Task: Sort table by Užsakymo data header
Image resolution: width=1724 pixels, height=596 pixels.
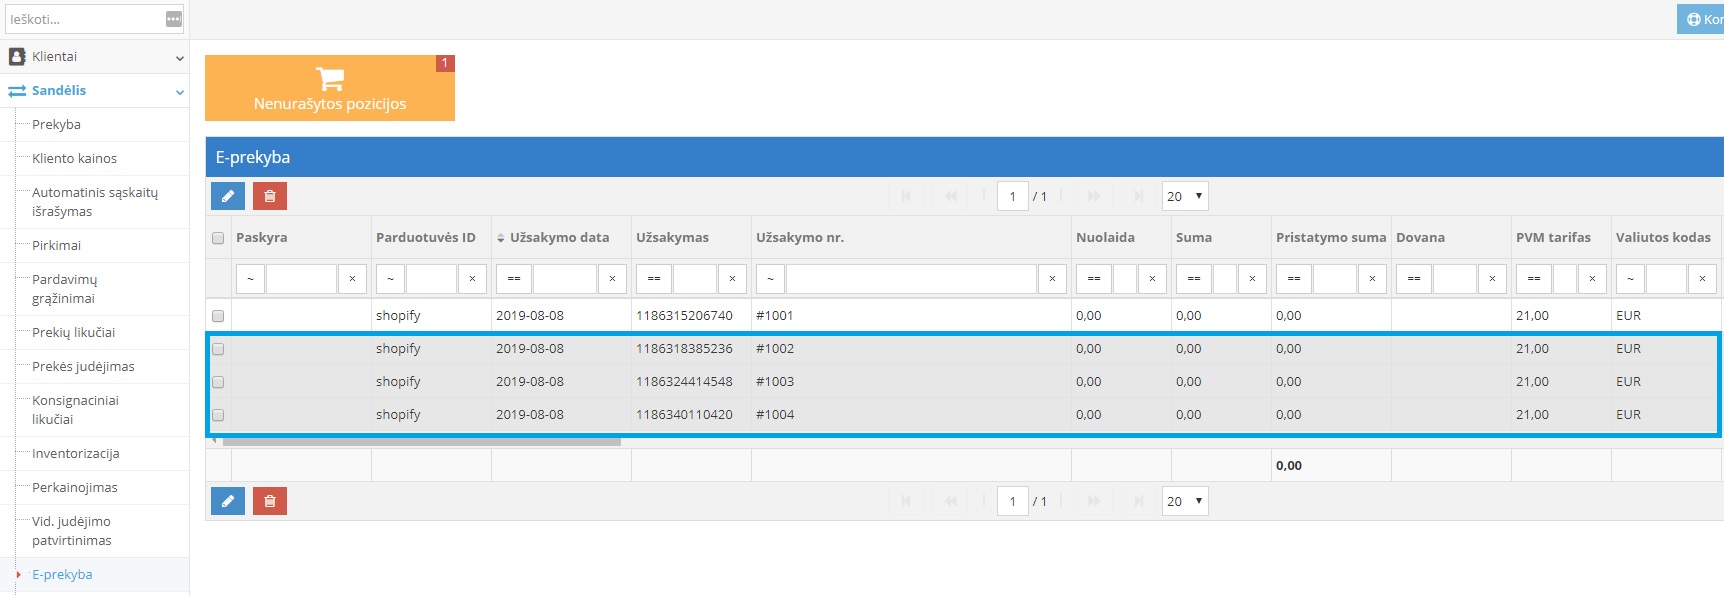Action: click(x=559, y=238)
